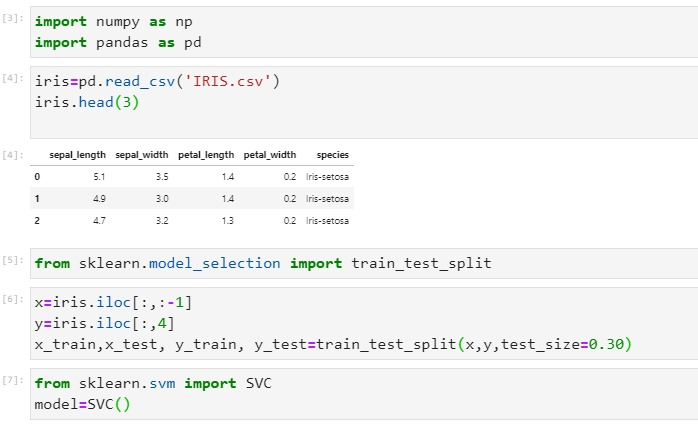Select the 3.5 sepal_width value

(x=162, y=177)
